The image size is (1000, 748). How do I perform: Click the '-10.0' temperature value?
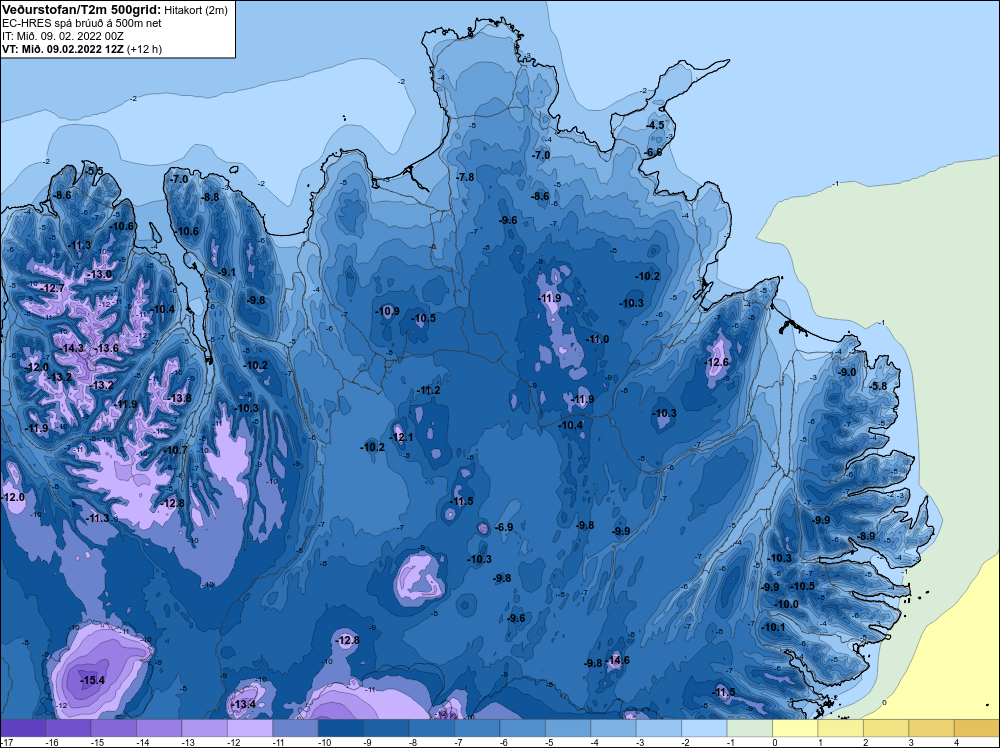point(786,605)
